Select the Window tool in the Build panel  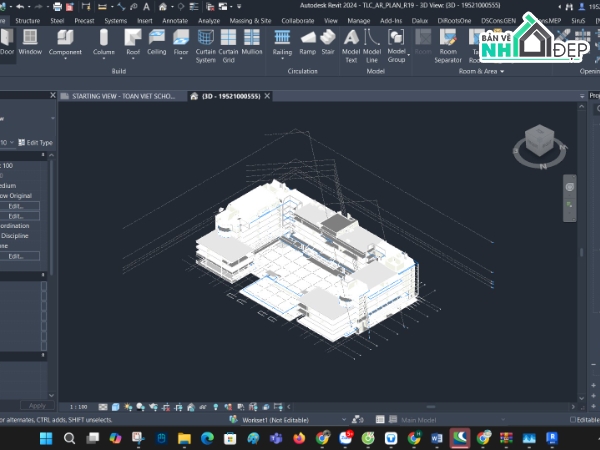tap(30, 42)
